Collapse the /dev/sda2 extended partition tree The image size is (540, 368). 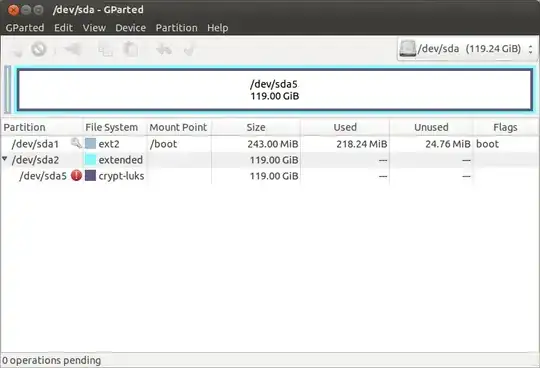click(5, 159)
